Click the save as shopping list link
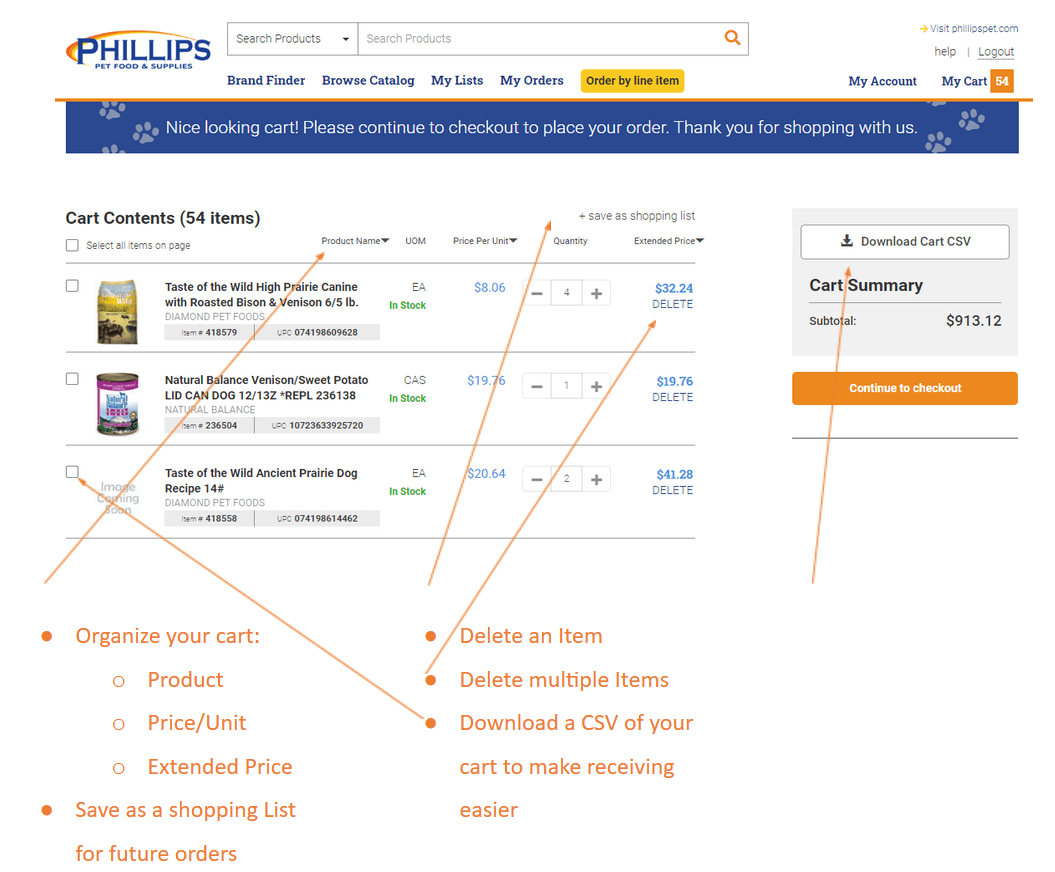The image size is (1055, 872). coord(637,215)
